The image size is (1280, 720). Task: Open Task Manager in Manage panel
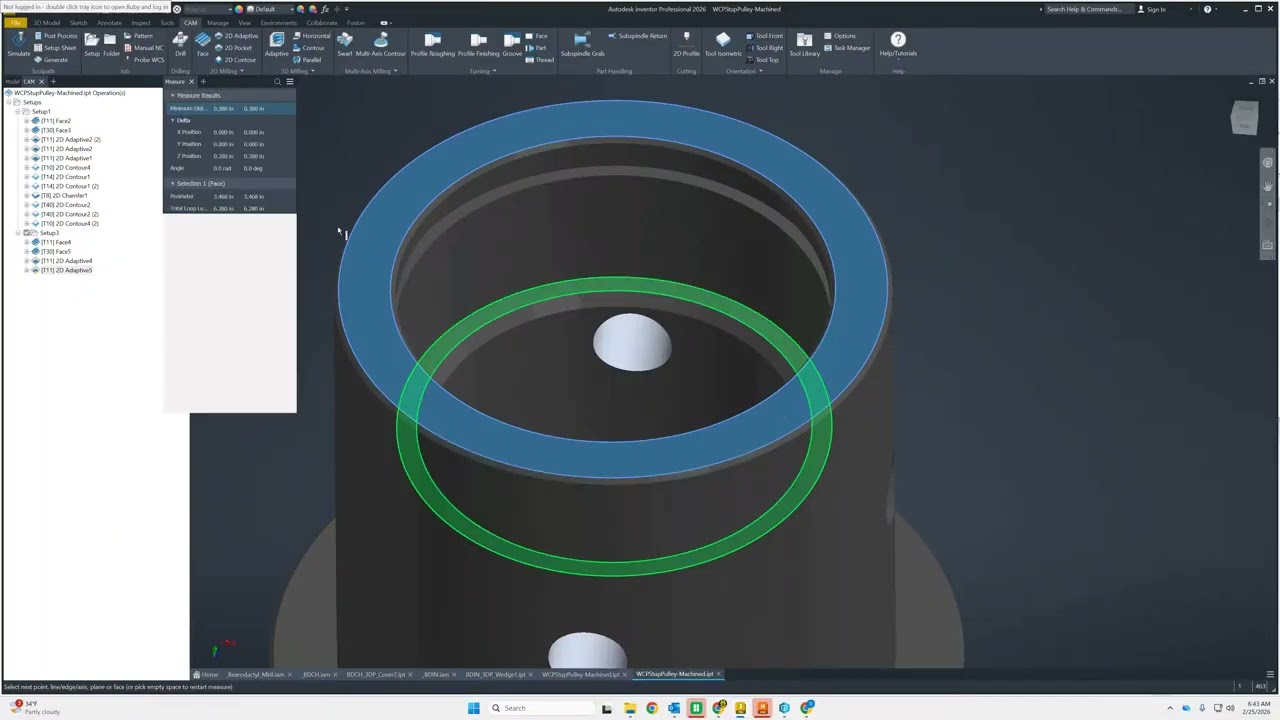tap(846, 48)
